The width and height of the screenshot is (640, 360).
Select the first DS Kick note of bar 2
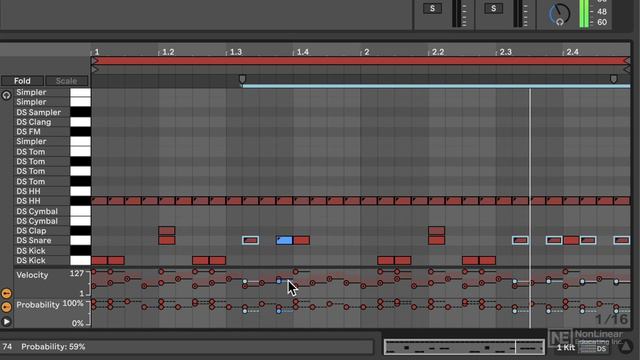tap(386, 260)
